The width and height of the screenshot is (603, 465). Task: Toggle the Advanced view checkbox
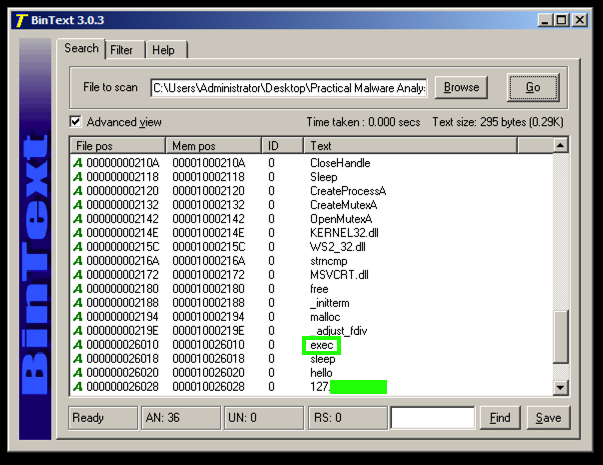pyautogui.click(x=75, y=122)
